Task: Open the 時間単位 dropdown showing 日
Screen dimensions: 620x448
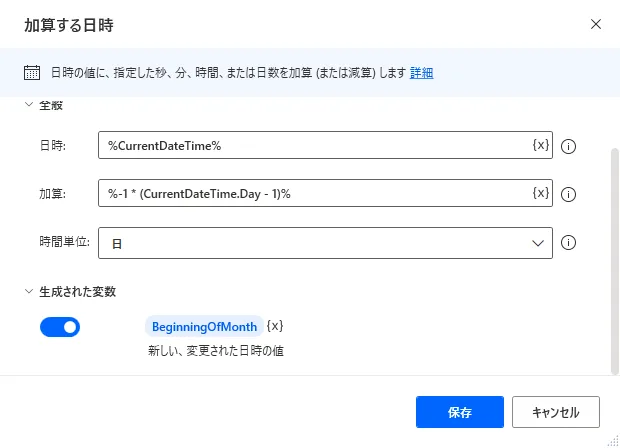Action: point(325,242)
